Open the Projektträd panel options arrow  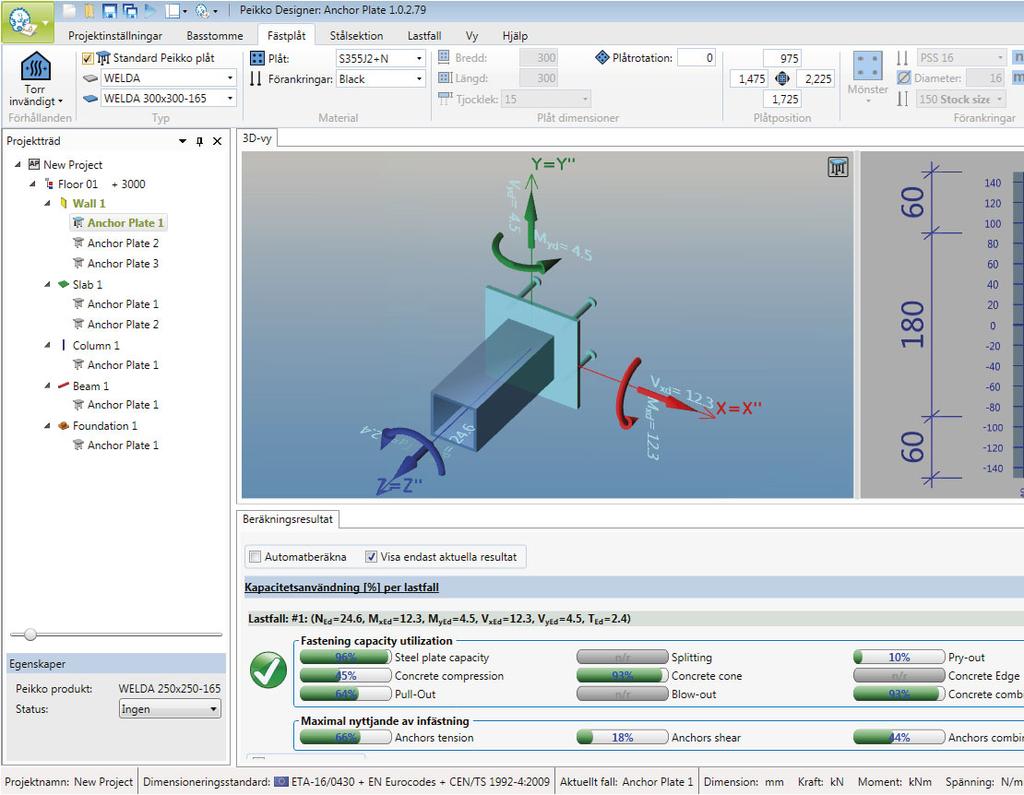click(183, 141)
